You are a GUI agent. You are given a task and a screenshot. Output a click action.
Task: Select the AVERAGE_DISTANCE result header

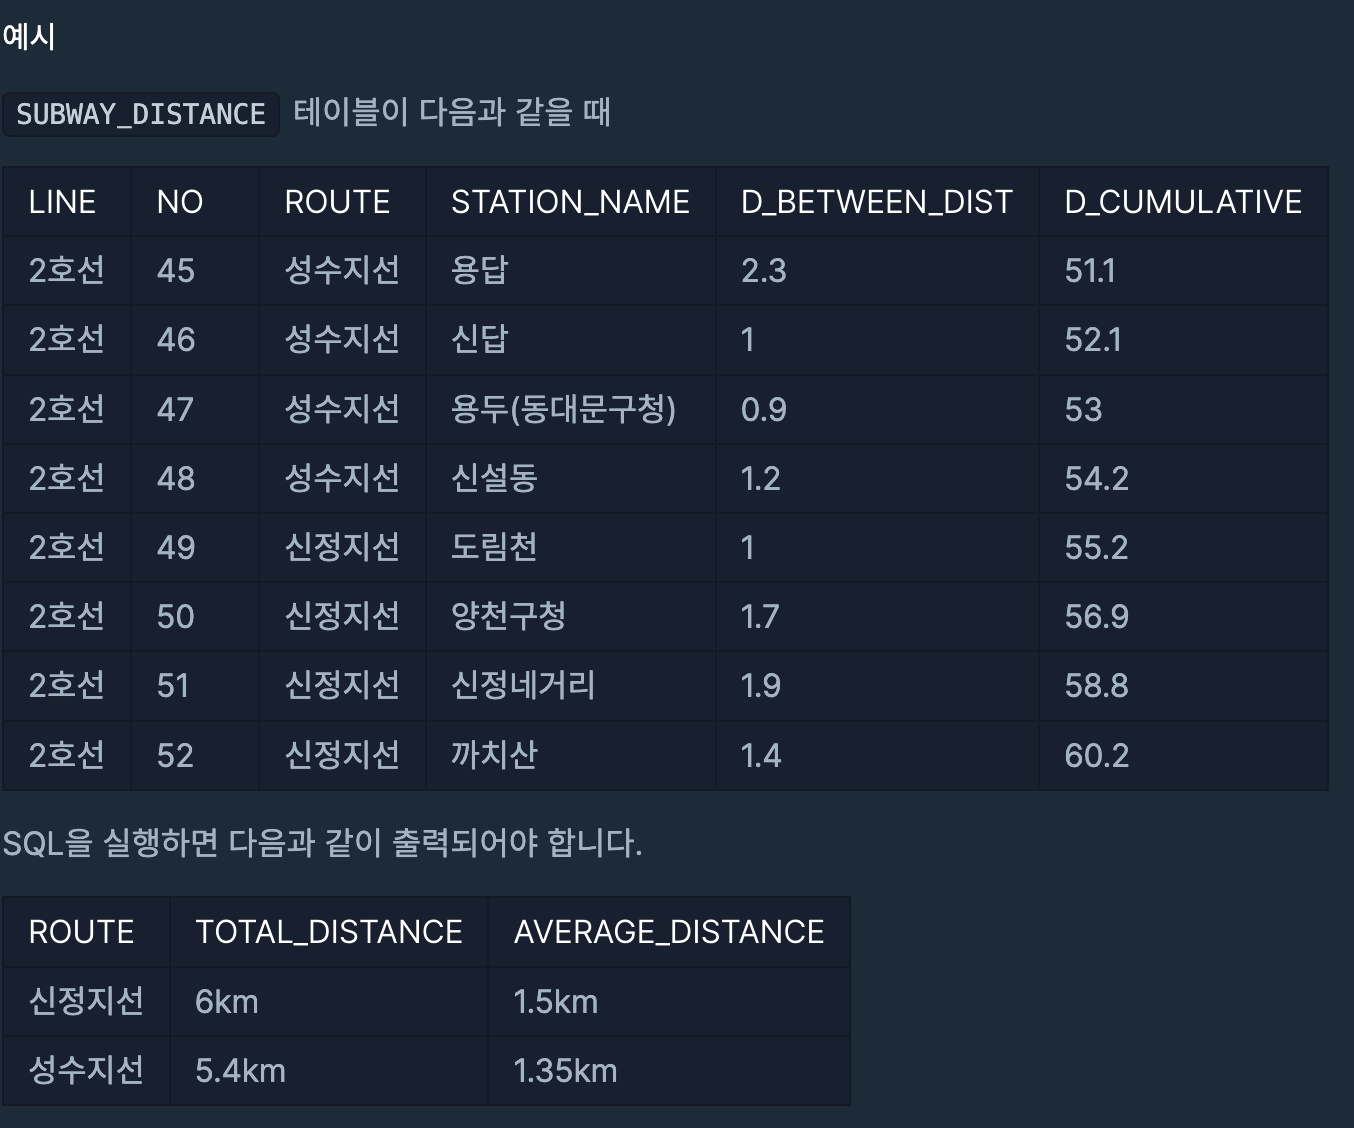(669, 932)
